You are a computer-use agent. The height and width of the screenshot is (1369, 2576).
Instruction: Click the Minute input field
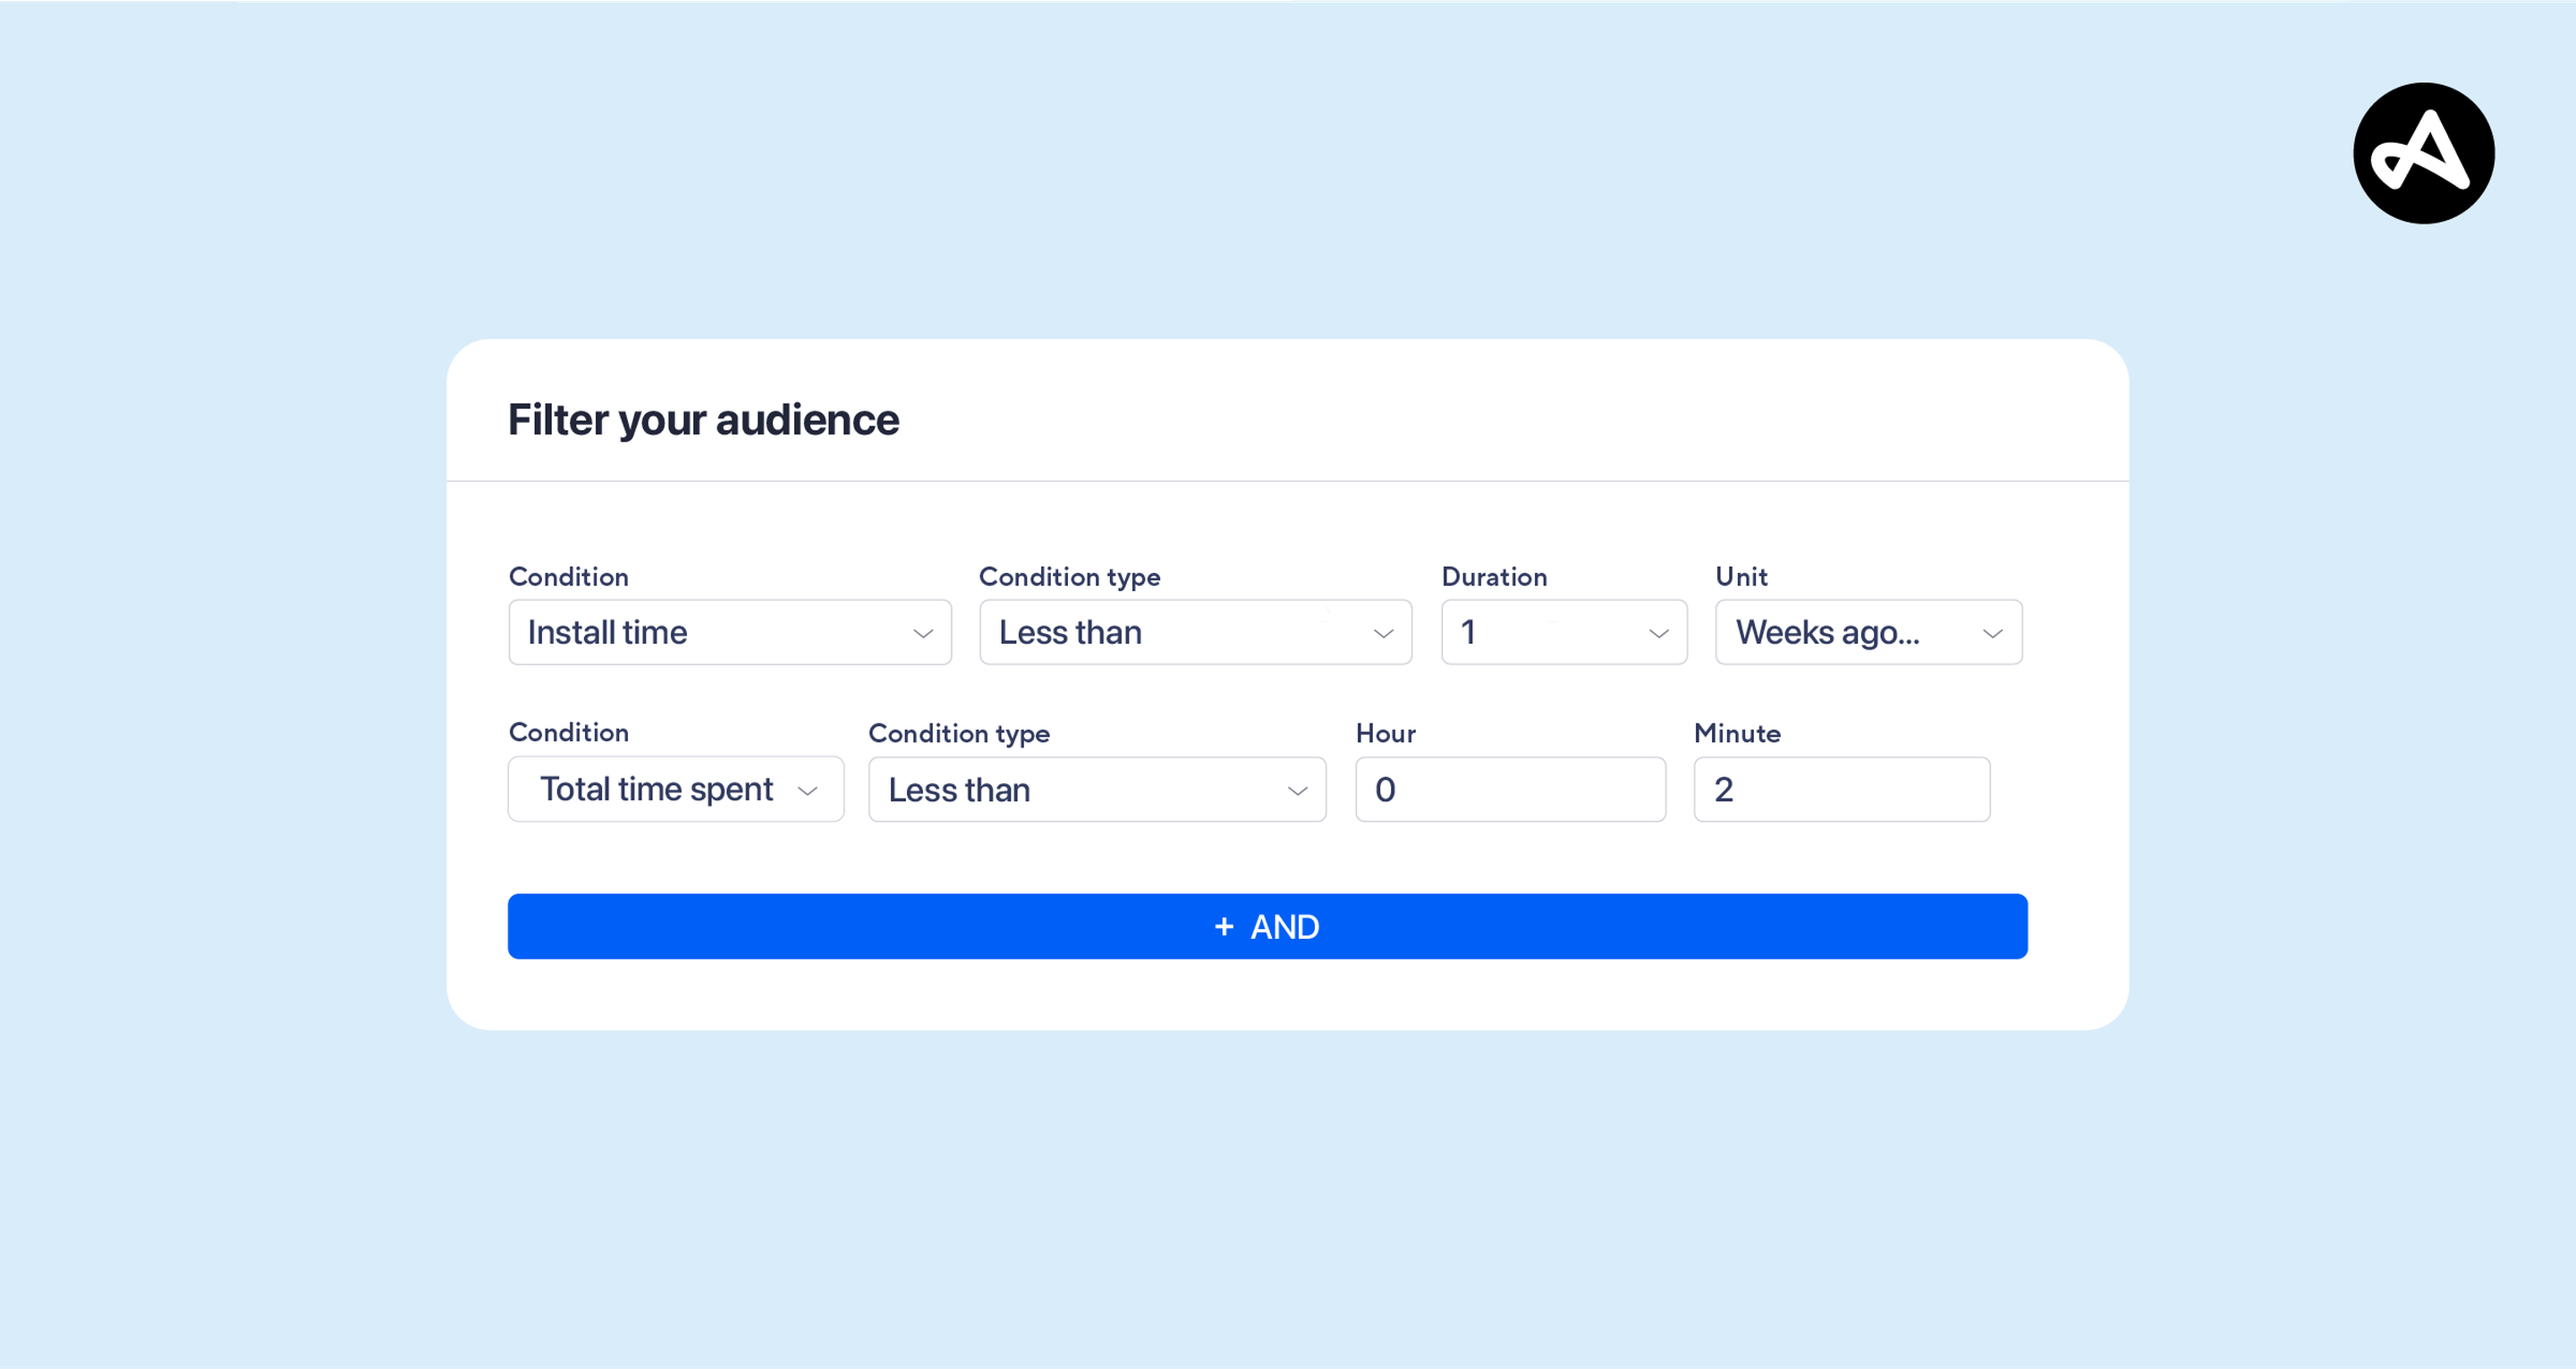coord(1841,789)
